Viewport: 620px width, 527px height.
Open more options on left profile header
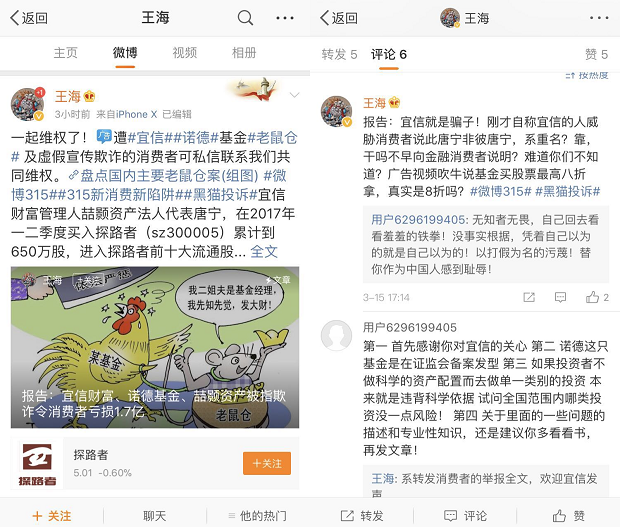point(285,18)
